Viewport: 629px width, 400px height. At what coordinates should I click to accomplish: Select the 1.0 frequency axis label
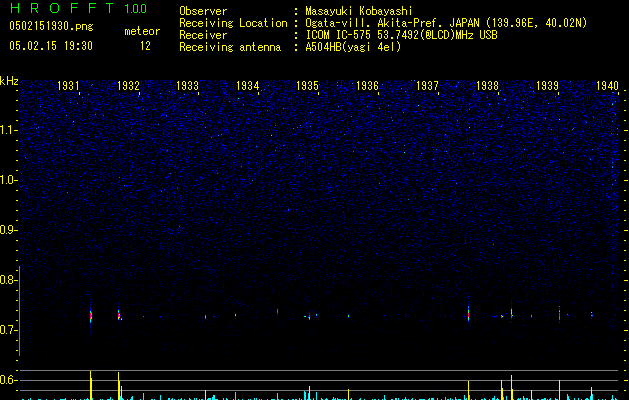click(9, 180)
